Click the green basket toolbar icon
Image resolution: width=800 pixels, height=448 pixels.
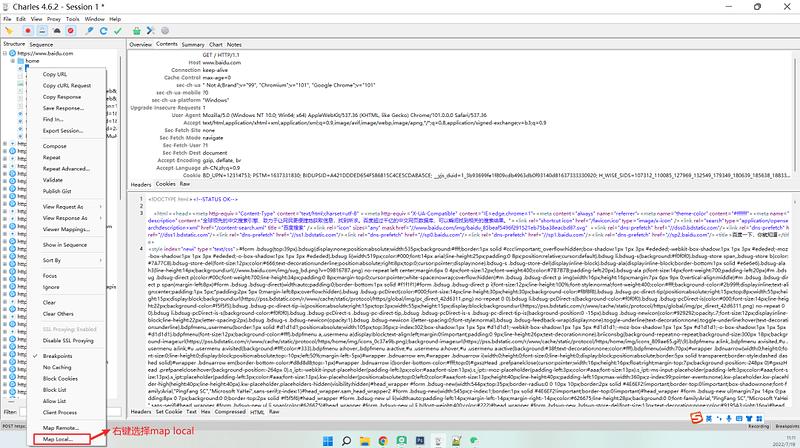[x=136, y=31]
